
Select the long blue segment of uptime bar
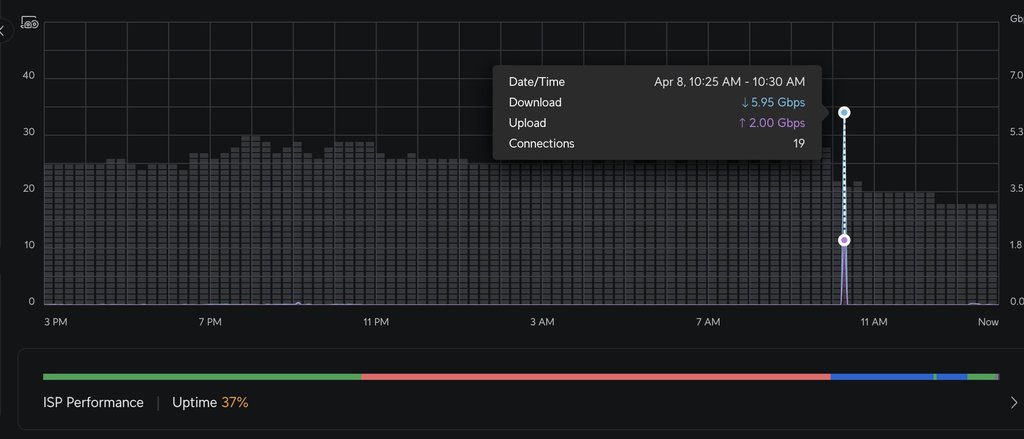point(880,377)
